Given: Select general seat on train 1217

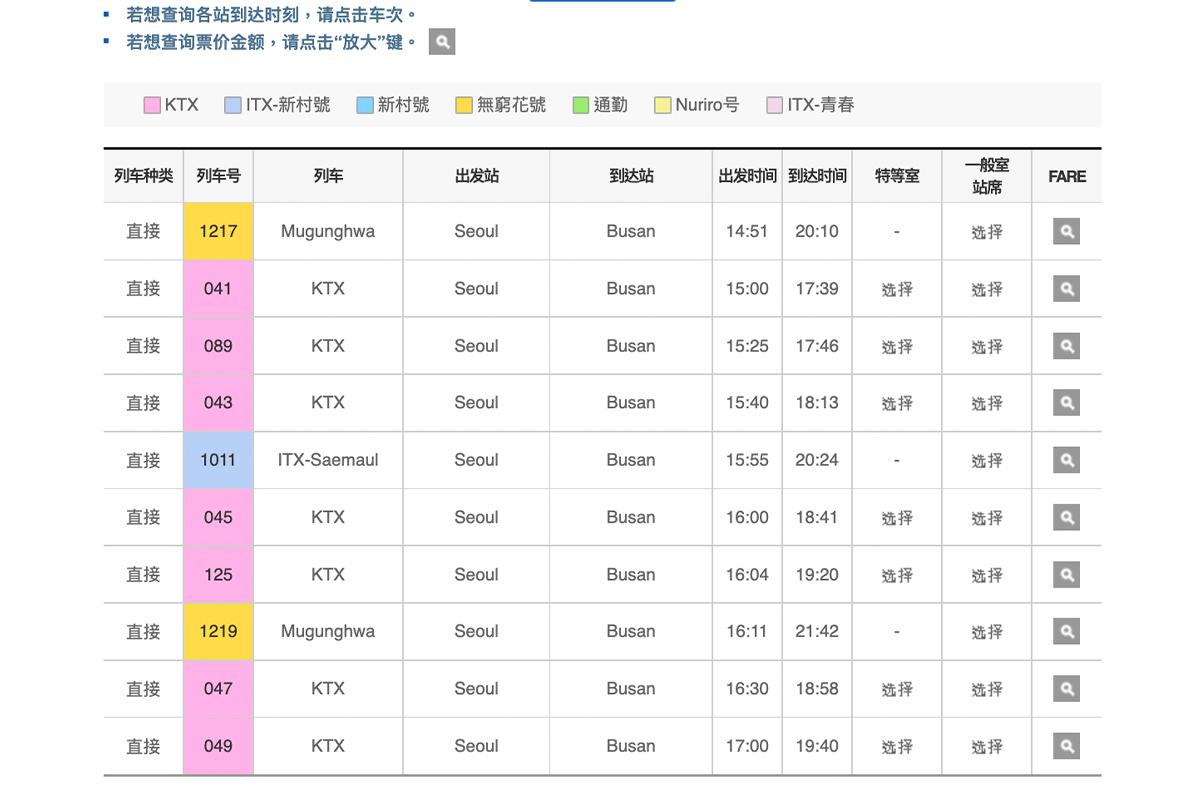Looking at the screenshot, I should point(987,232).
